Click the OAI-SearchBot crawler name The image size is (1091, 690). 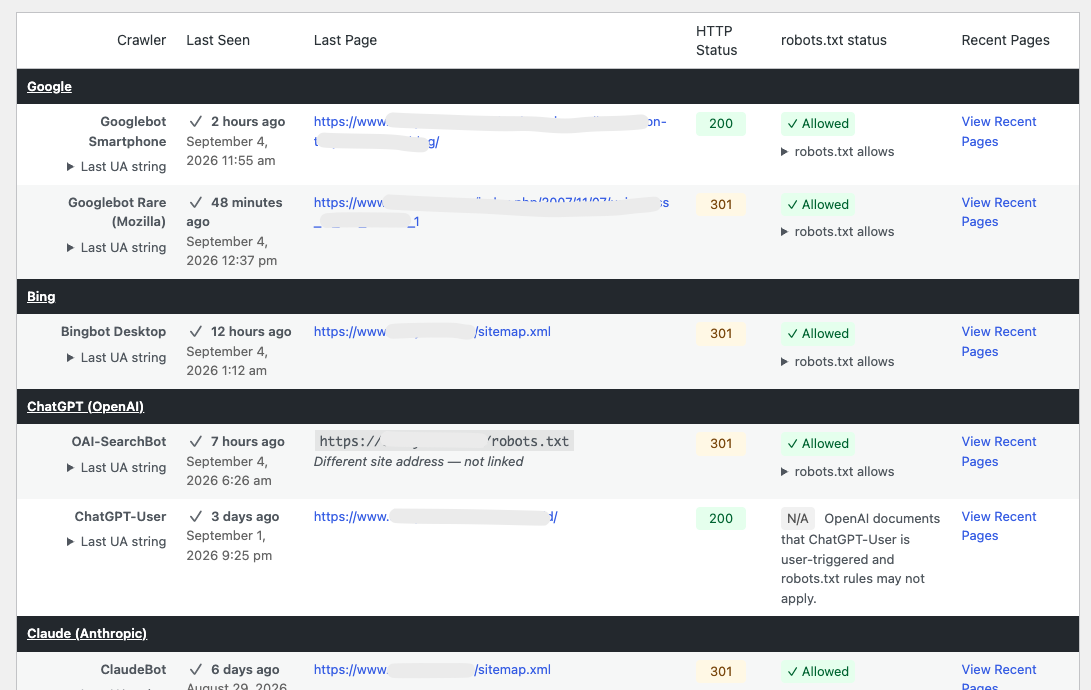point(119,442)
